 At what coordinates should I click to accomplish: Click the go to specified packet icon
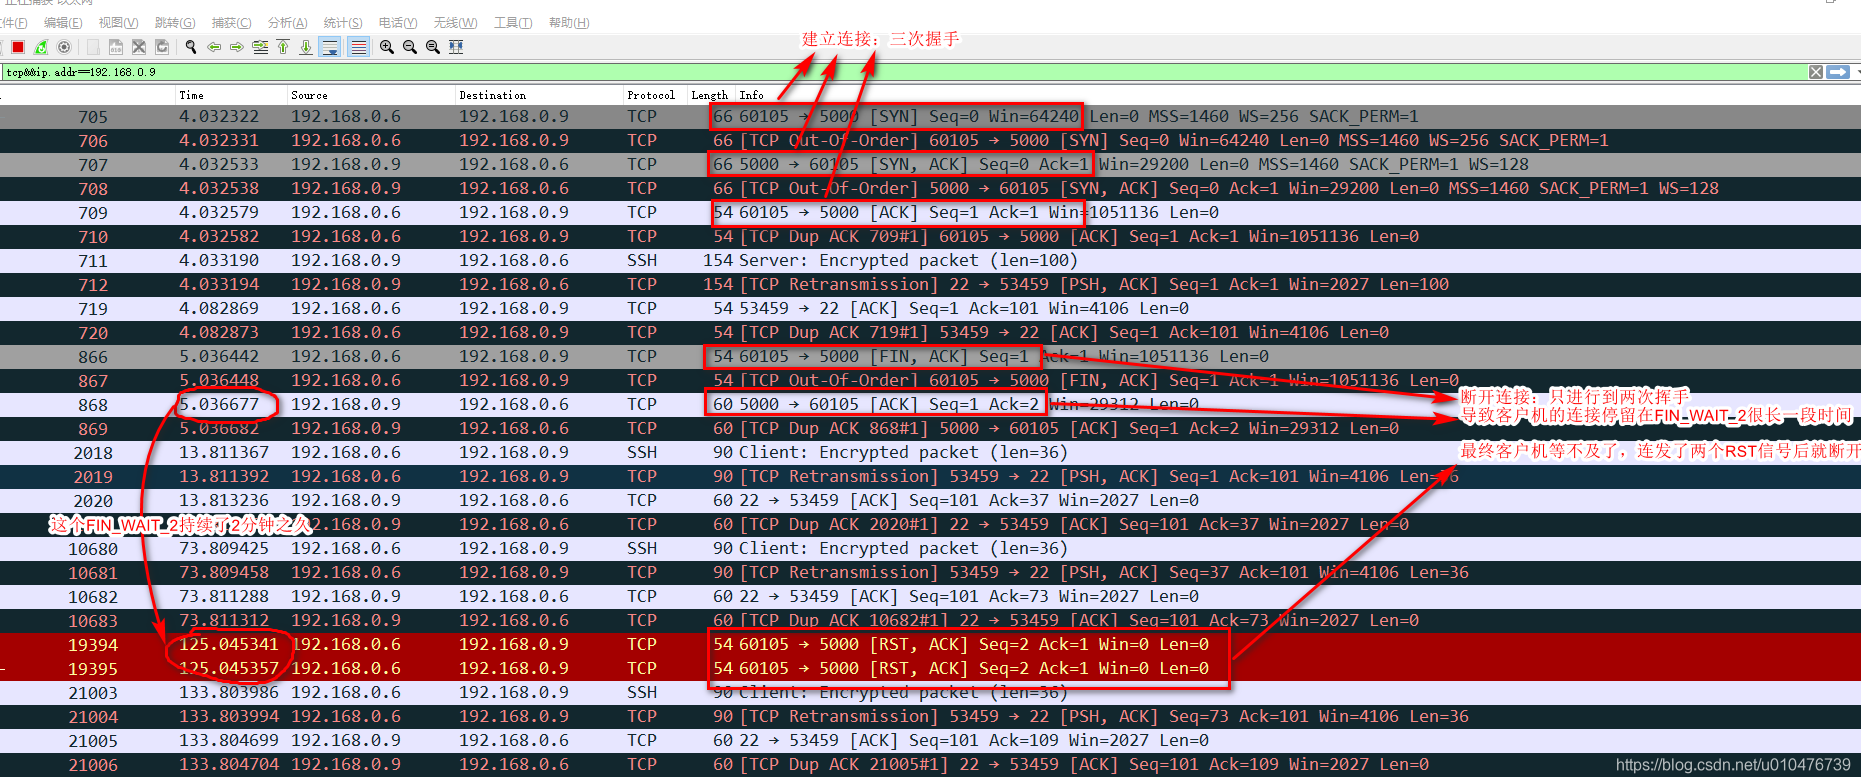260,47
